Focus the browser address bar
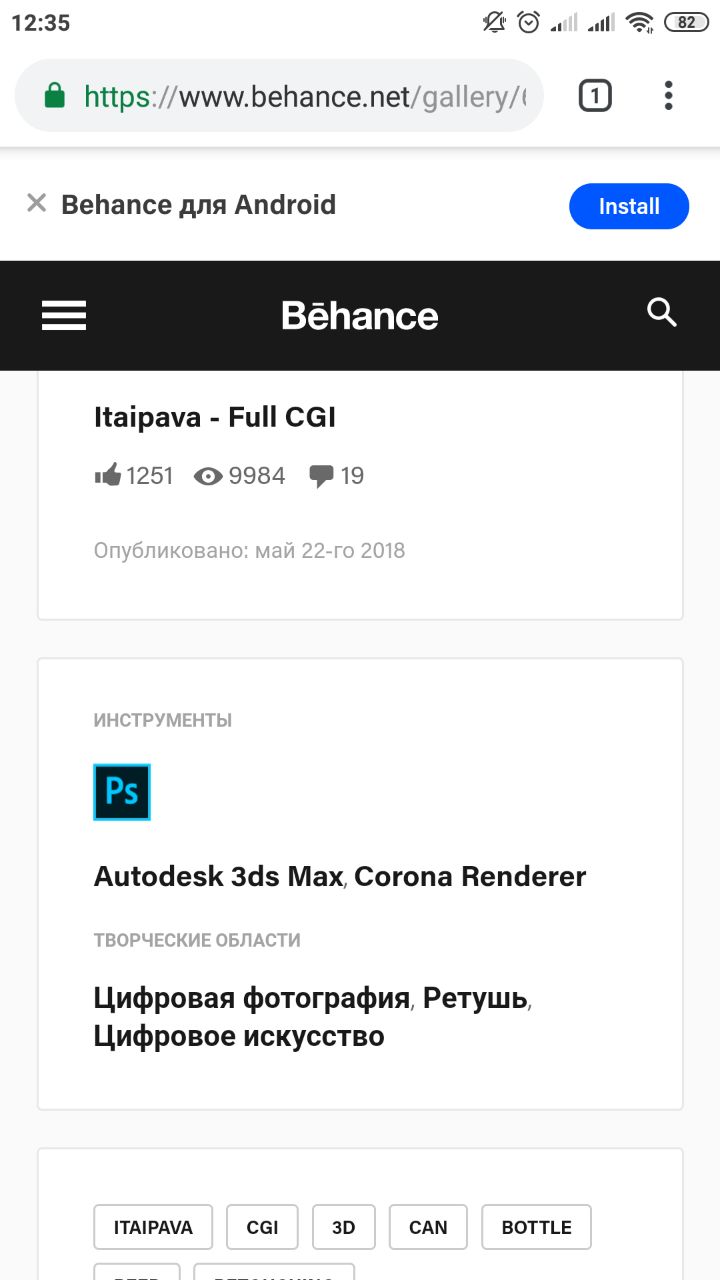The image size is (720, 1280). click(x=300, y=96)
